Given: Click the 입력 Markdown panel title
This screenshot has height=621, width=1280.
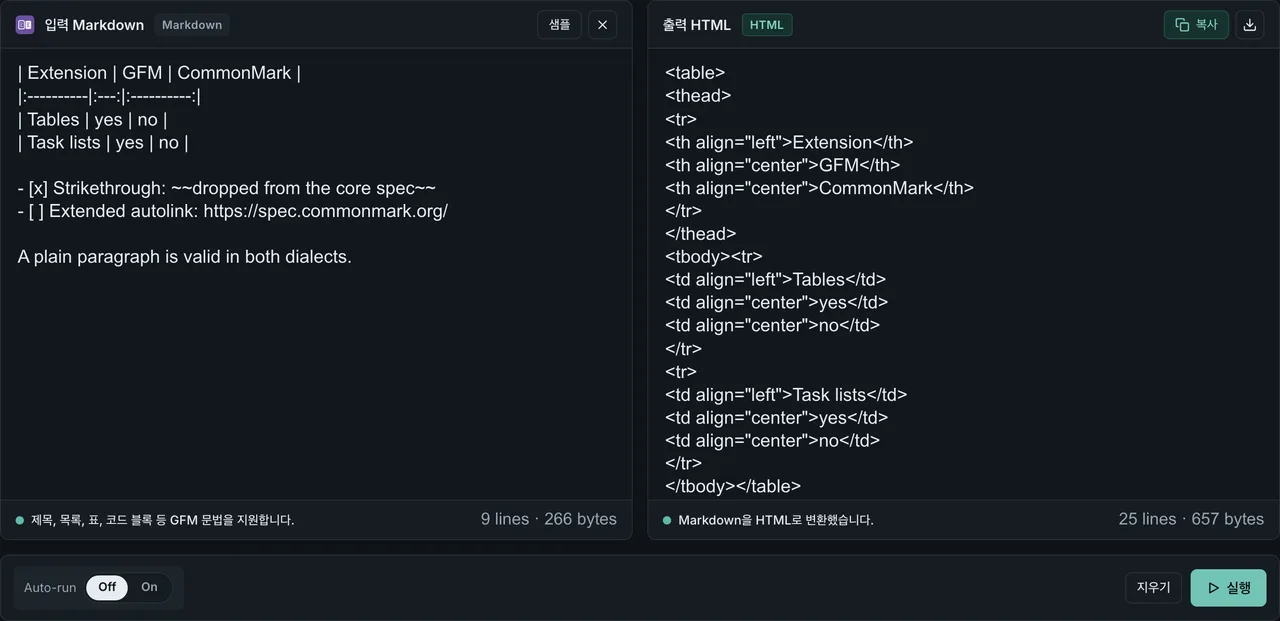Looking at the screenshot, I should pyautogui.click(x=94, y=25).
